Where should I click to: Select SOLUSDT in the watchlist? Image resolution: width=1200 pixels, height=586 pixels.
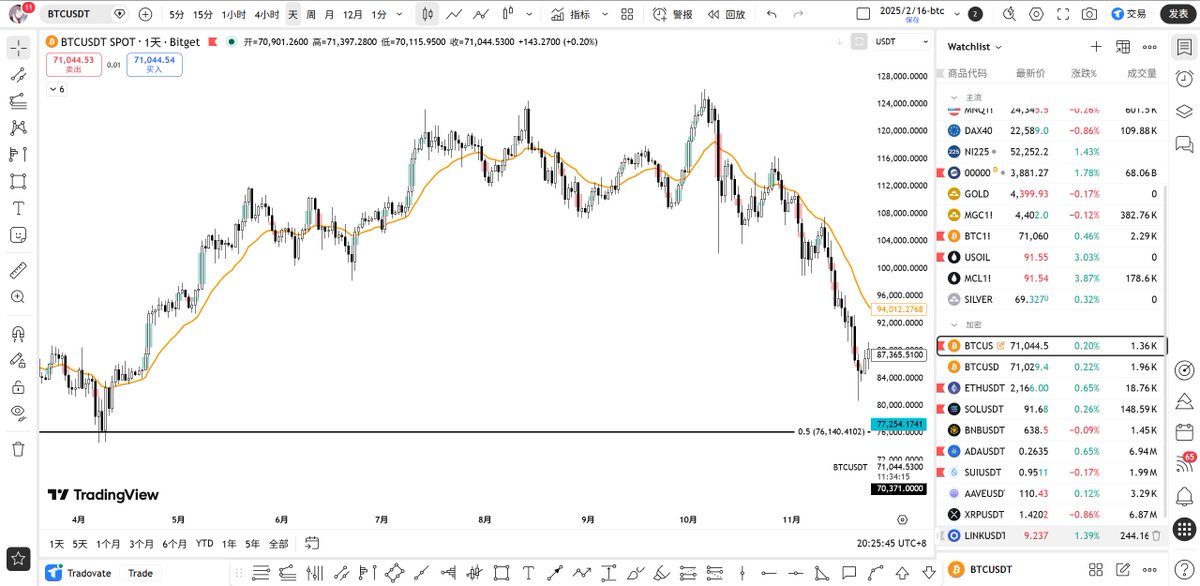click(1050, 408)
